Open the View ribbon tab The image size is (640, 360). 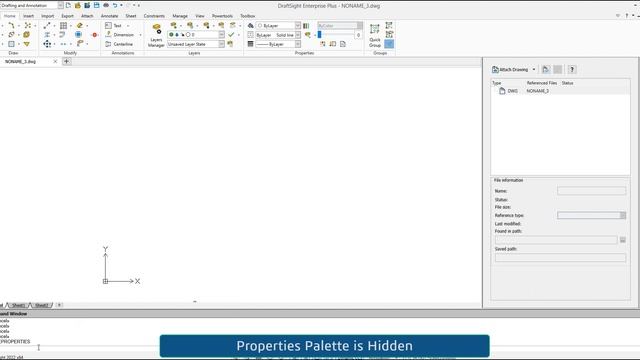click(x=200, y=16)
